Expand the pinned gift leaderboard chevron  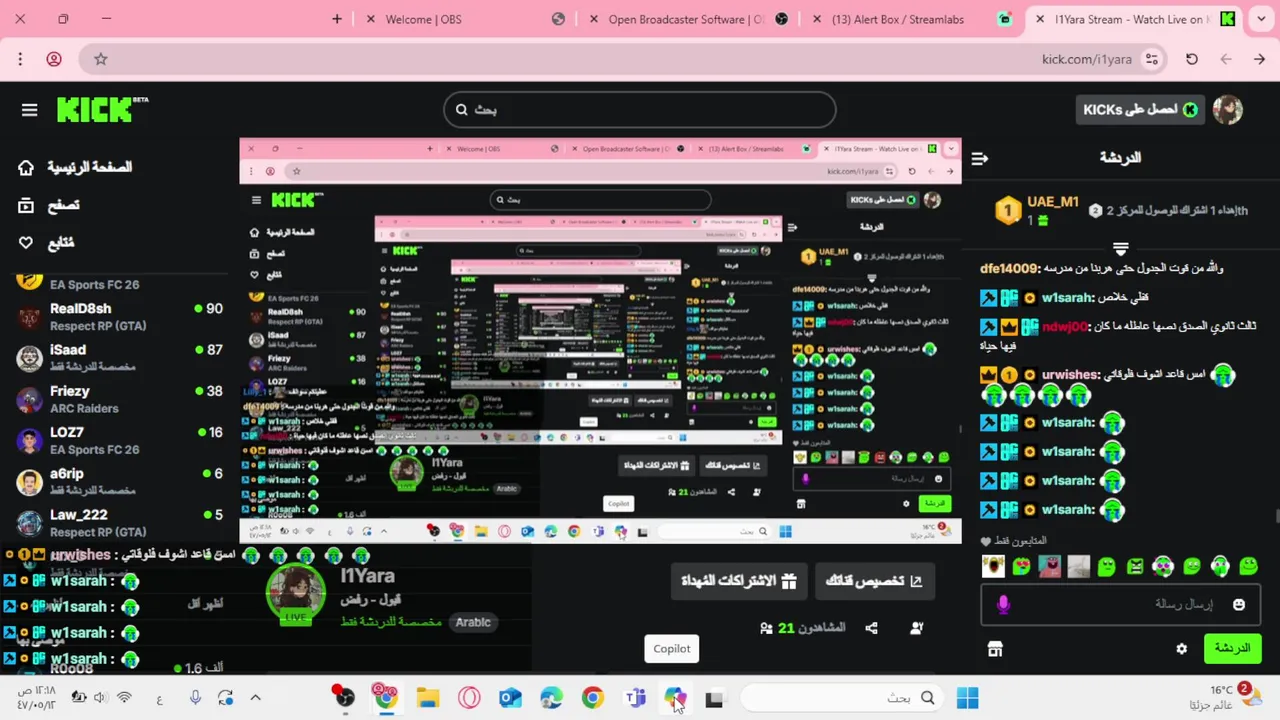[x=1120, y=248]
